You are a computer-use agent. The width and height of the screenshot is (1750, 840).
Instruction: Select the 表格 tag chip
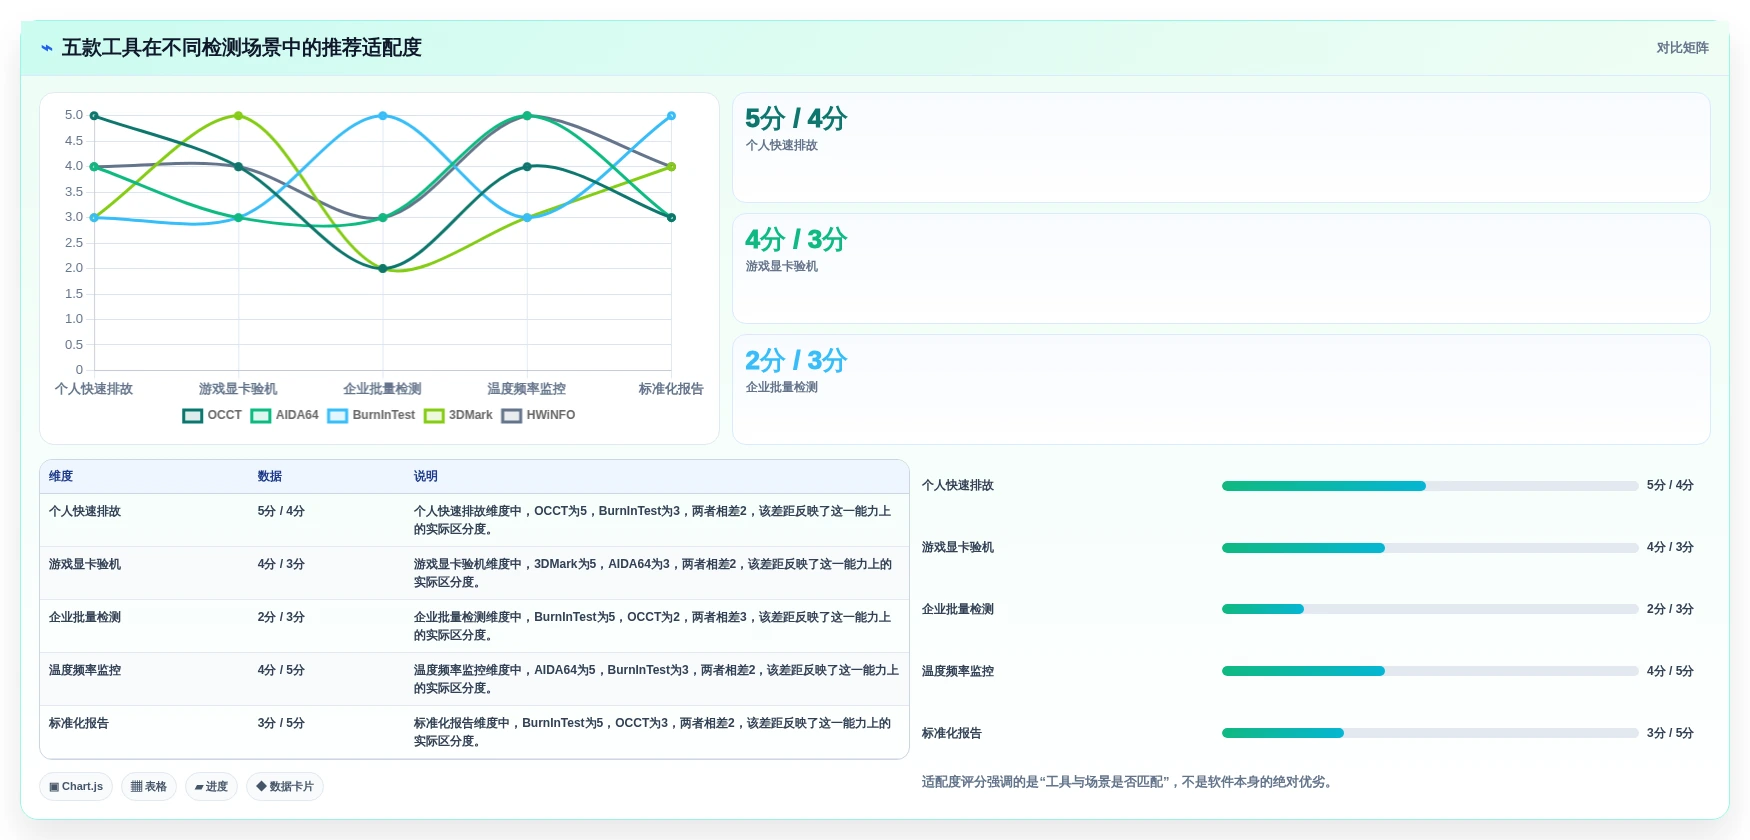[149, 787]
